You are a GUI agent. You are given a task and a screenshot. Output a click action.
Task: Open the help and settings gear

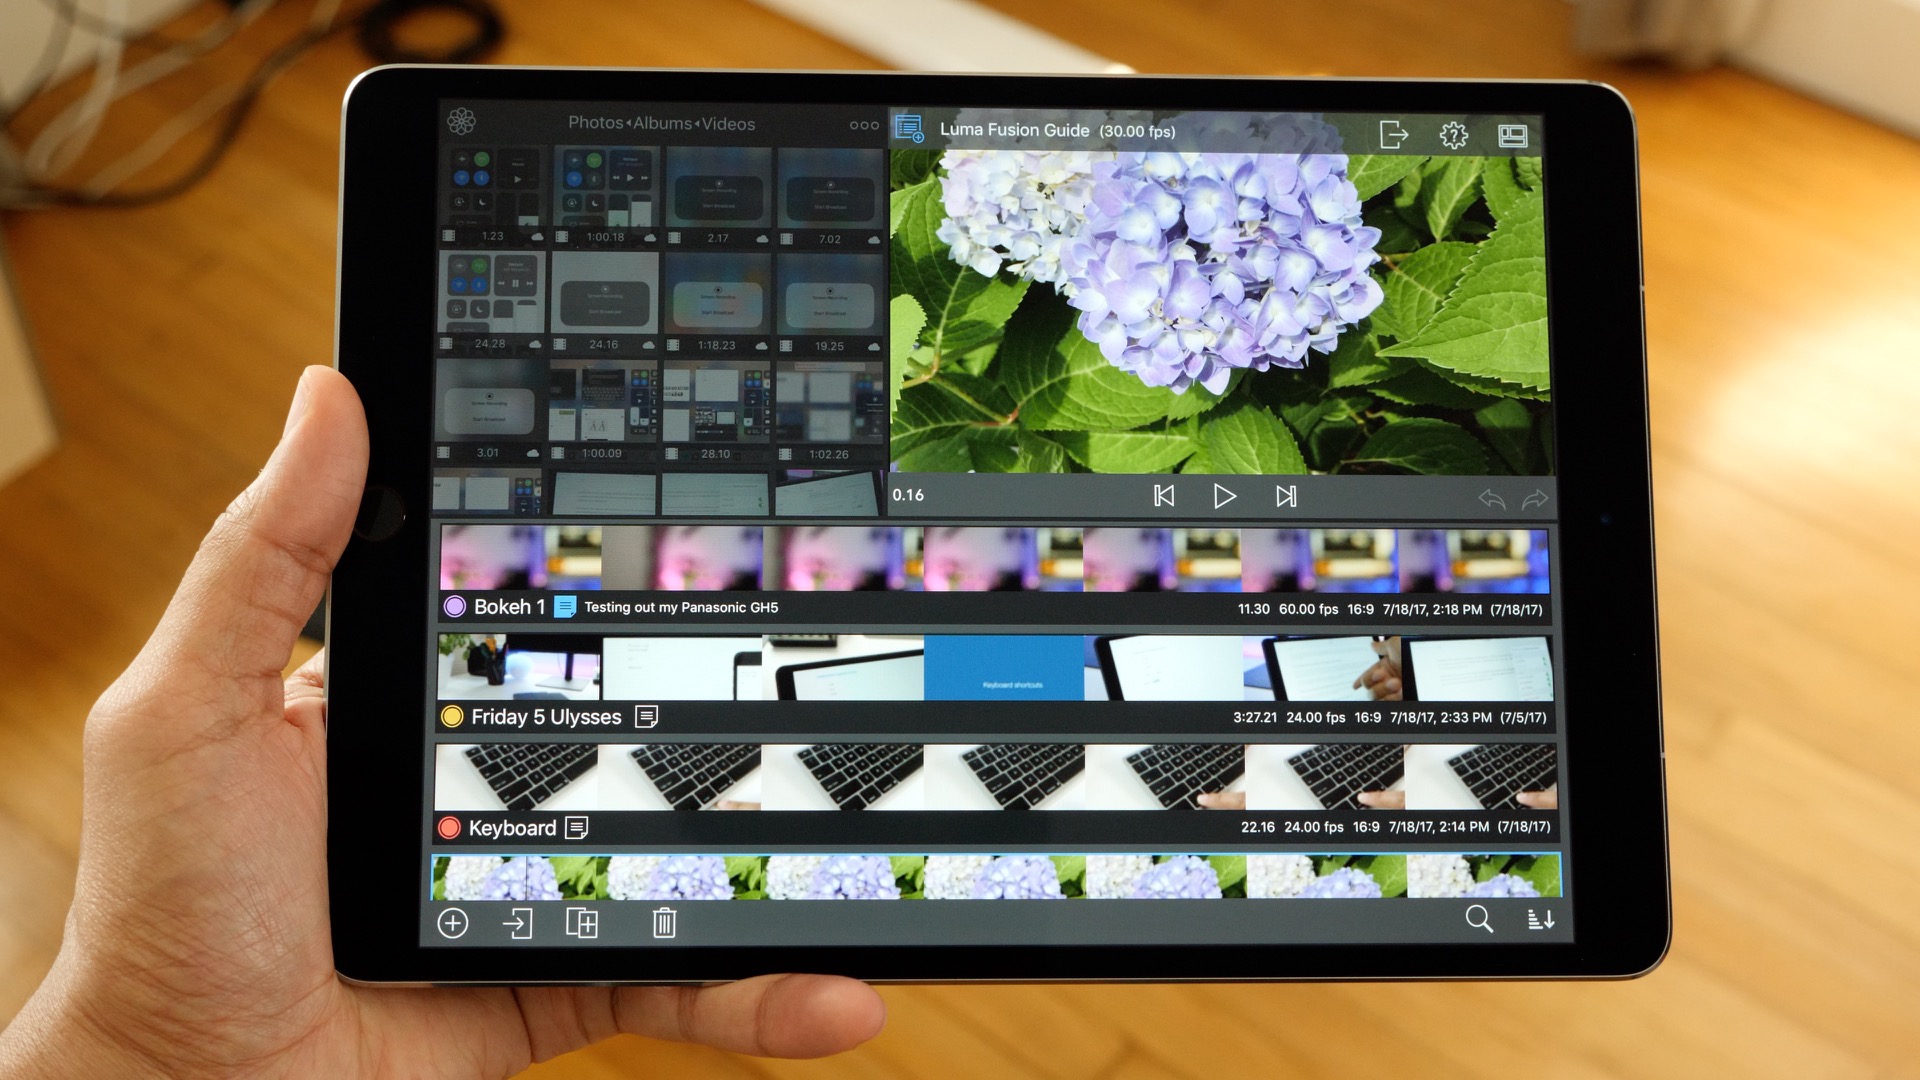tap(1453, 135)
